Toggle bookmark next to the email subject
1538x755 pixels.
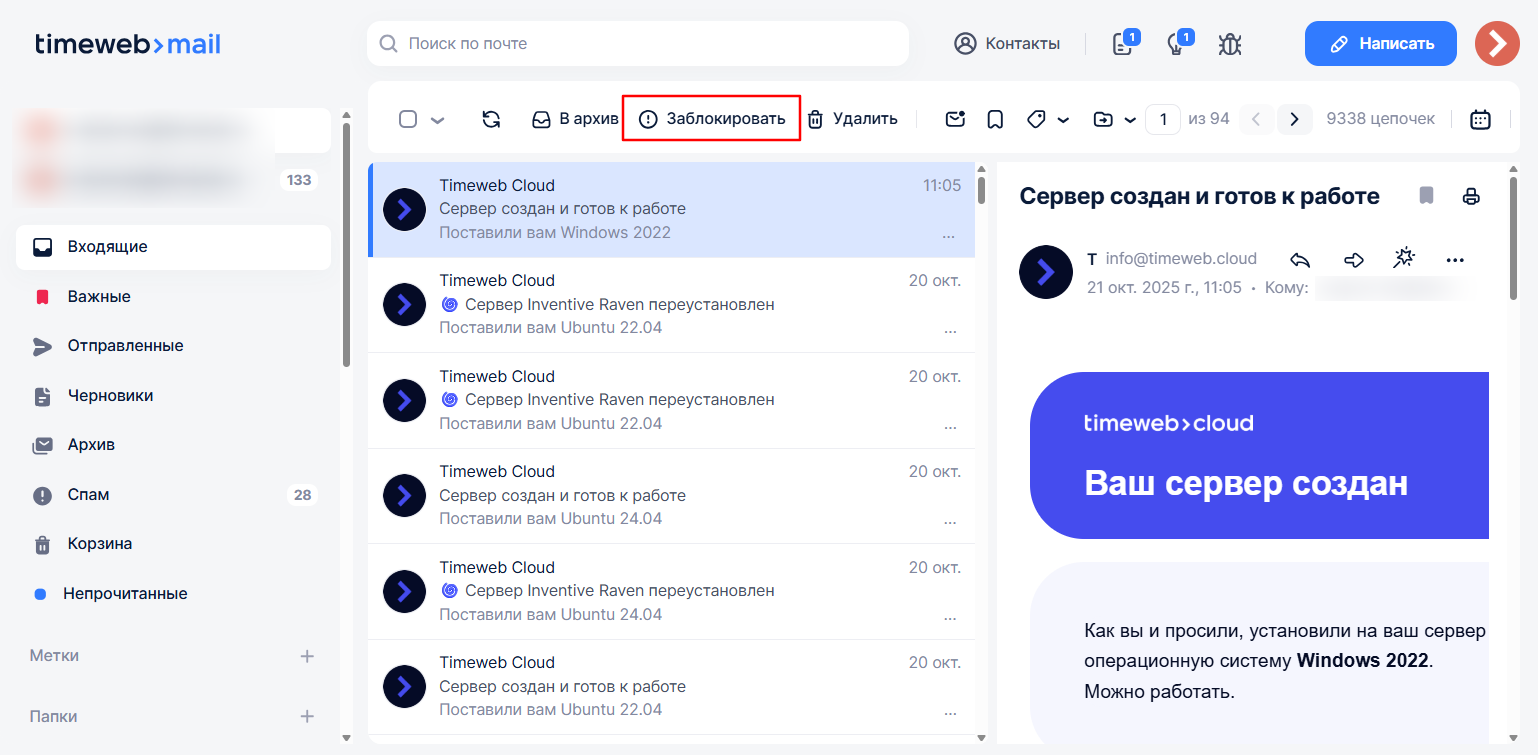point(1427,196)
